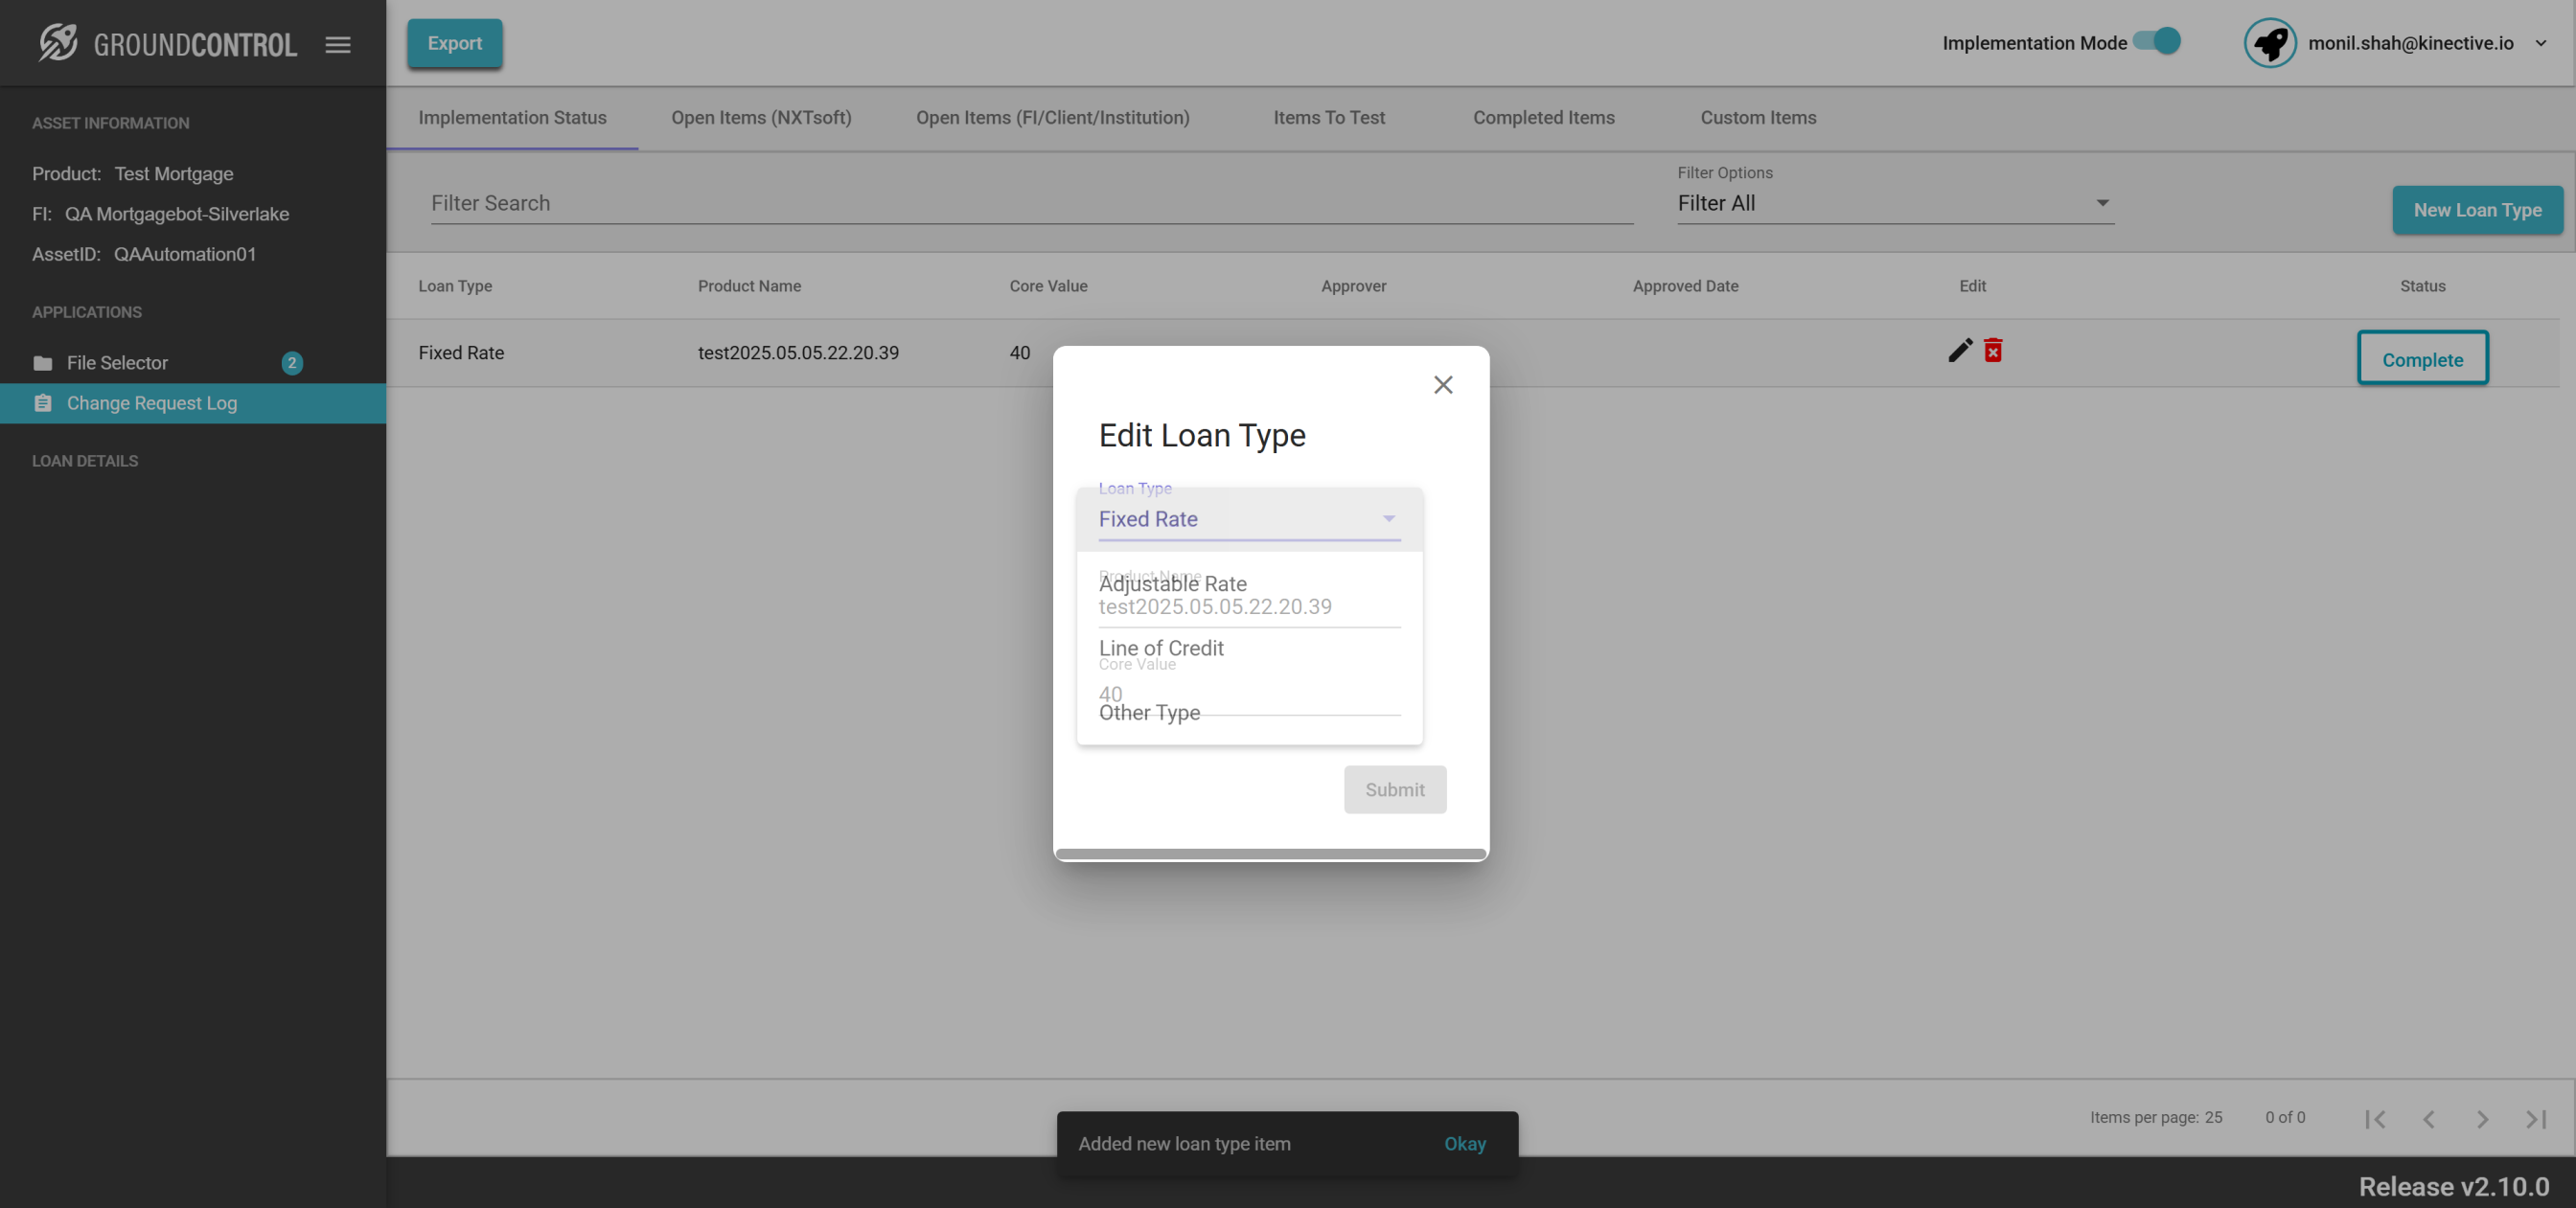Dismiss notification with Okay
This screenshot has width=2576, height=1208.
point(1464,1143)
